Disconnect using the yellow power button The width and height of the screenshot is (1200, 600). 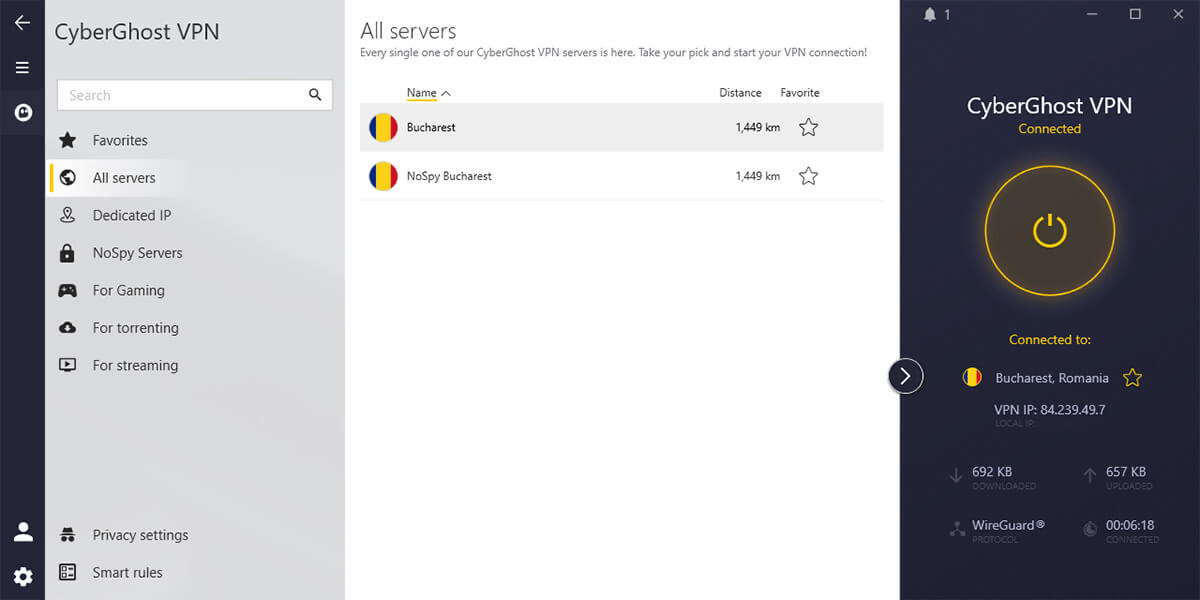click(1050, 232)
